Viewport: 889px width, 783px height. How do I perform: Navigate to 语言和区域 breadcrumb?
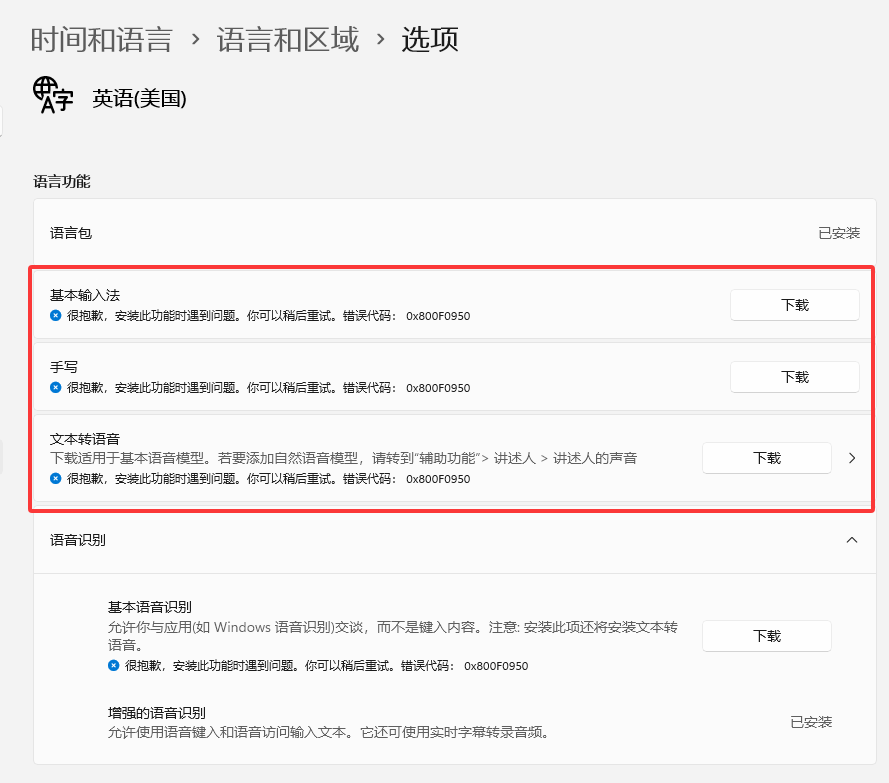tap(288, 40)
